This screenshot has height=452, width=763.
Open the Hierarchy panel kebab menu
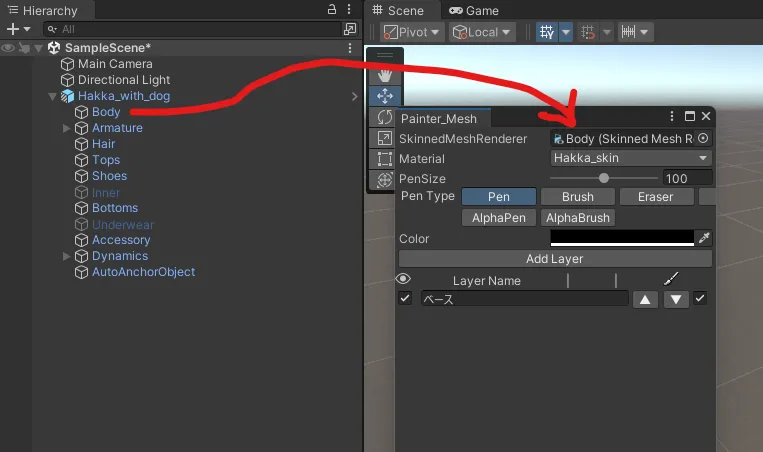click(349, 9)
